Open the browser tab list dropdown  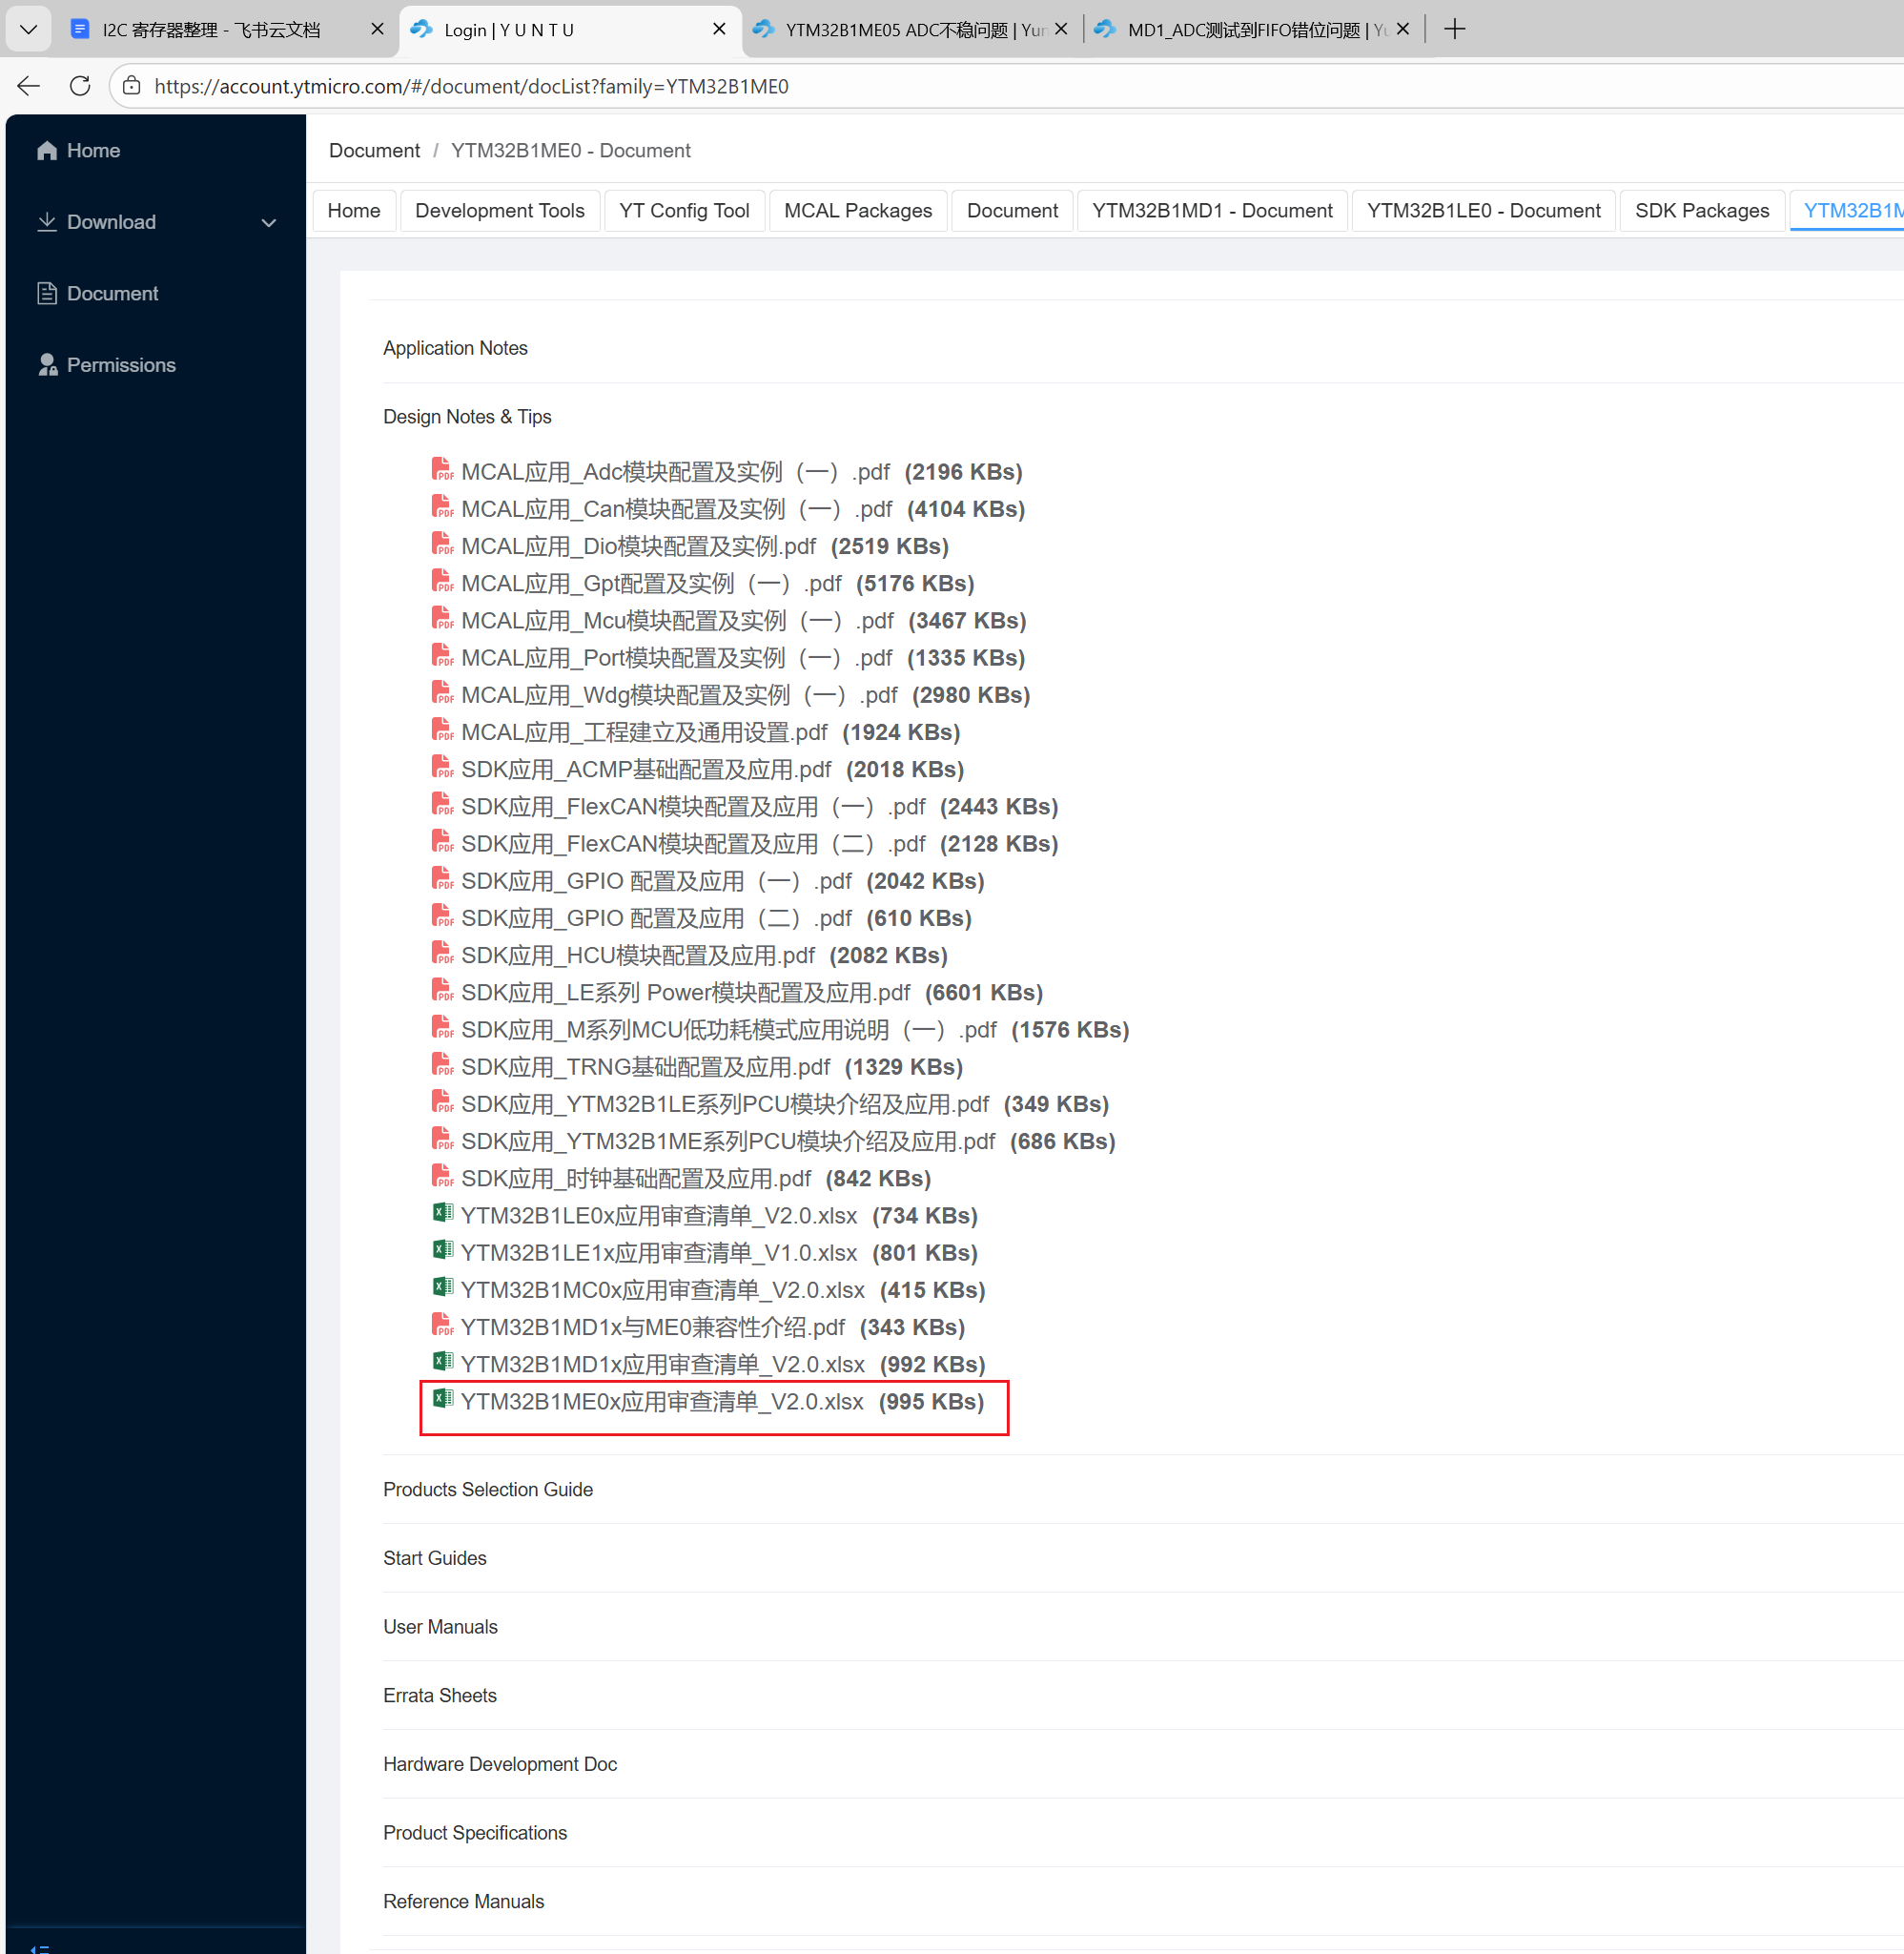click(29, 29)
